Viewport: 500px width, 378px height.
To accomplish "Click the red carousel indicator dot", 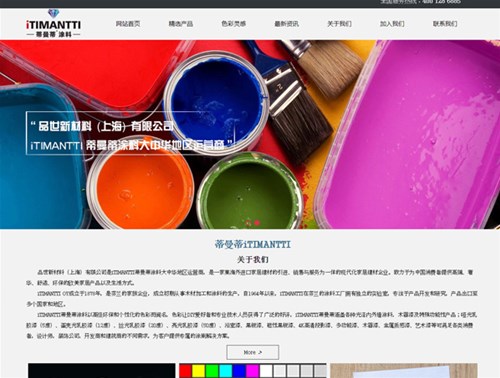I will [257, 223].
